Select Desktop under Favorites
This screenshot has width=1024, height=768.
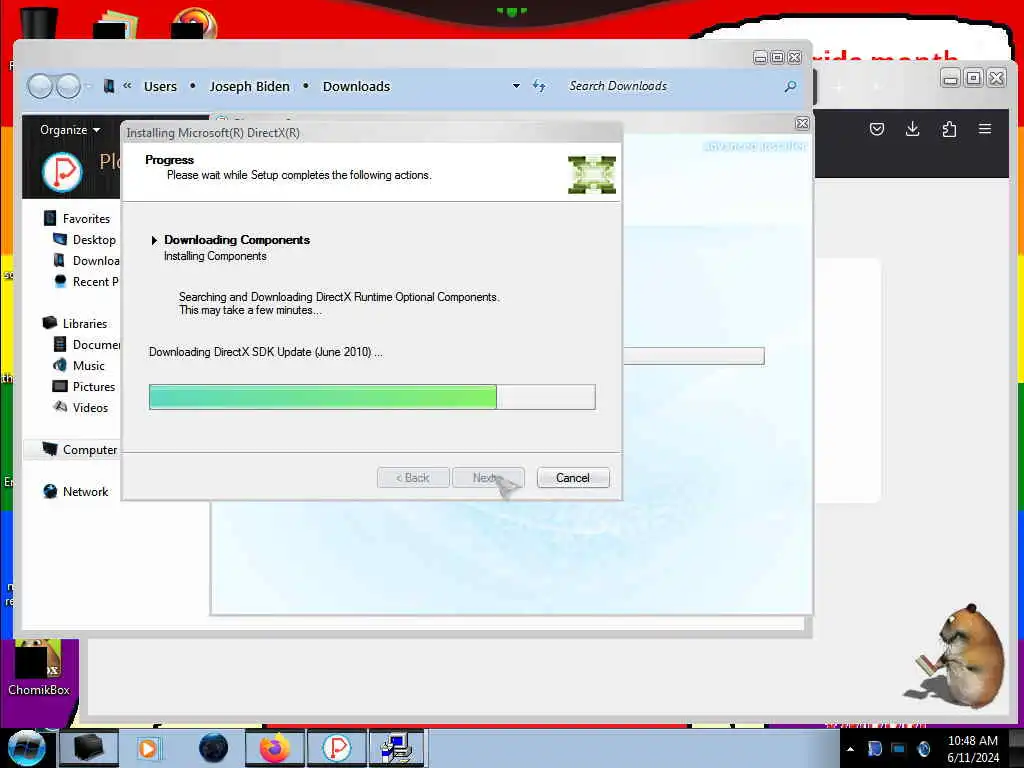click(94, 240)
